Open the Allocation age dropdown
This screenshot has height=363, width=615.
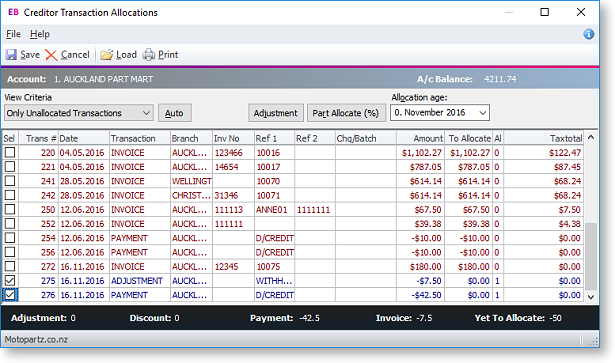point(440,113)
